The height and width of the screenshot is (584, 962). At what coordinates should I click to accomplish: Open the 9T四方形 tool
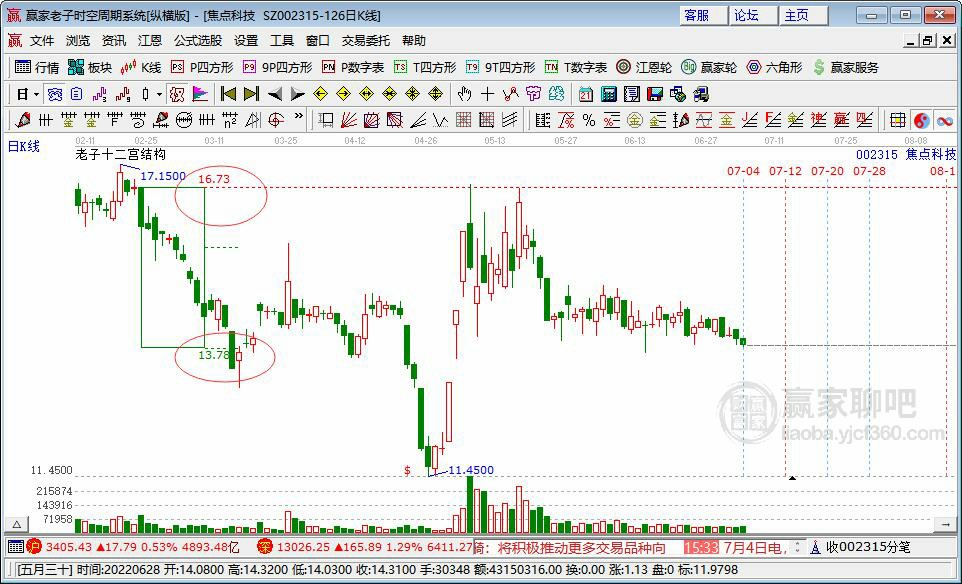500,67
